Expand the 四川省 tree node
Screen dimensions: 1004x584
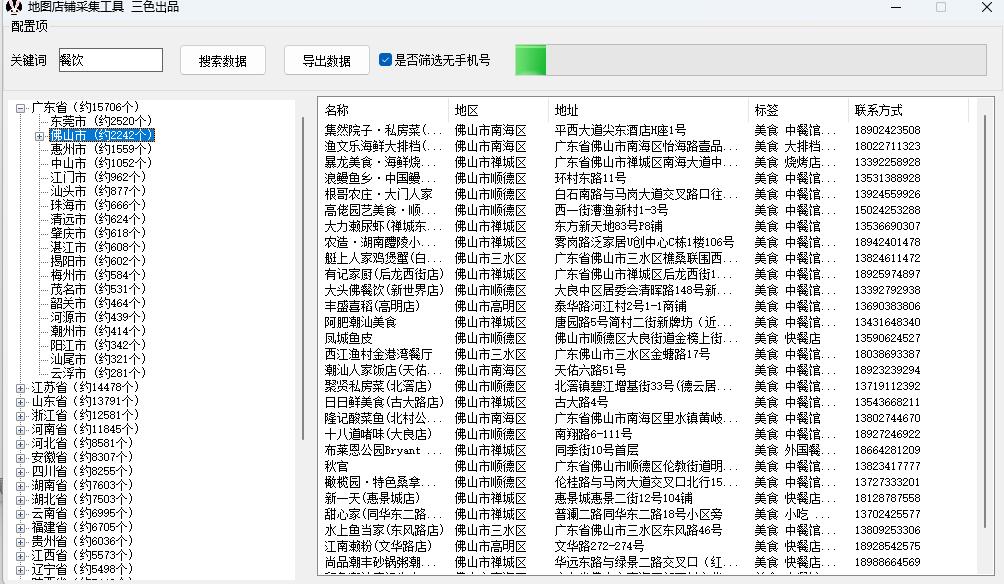point(19,469)
